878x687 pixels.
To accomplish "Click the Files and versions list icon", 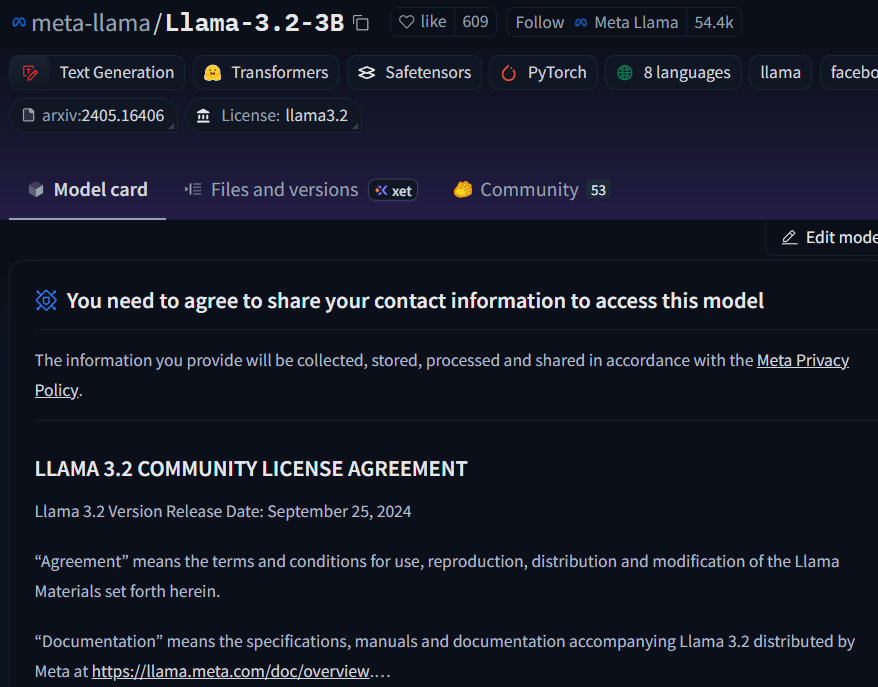I will [x=193, y=190].
